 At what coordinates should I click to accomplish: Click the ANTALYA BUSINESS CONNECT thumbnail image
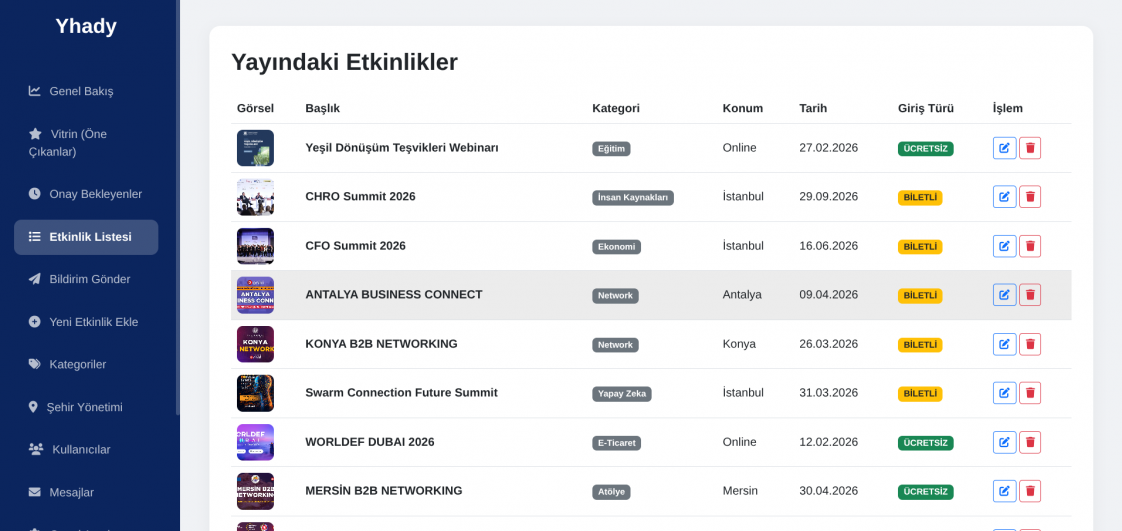click(255, 295)
